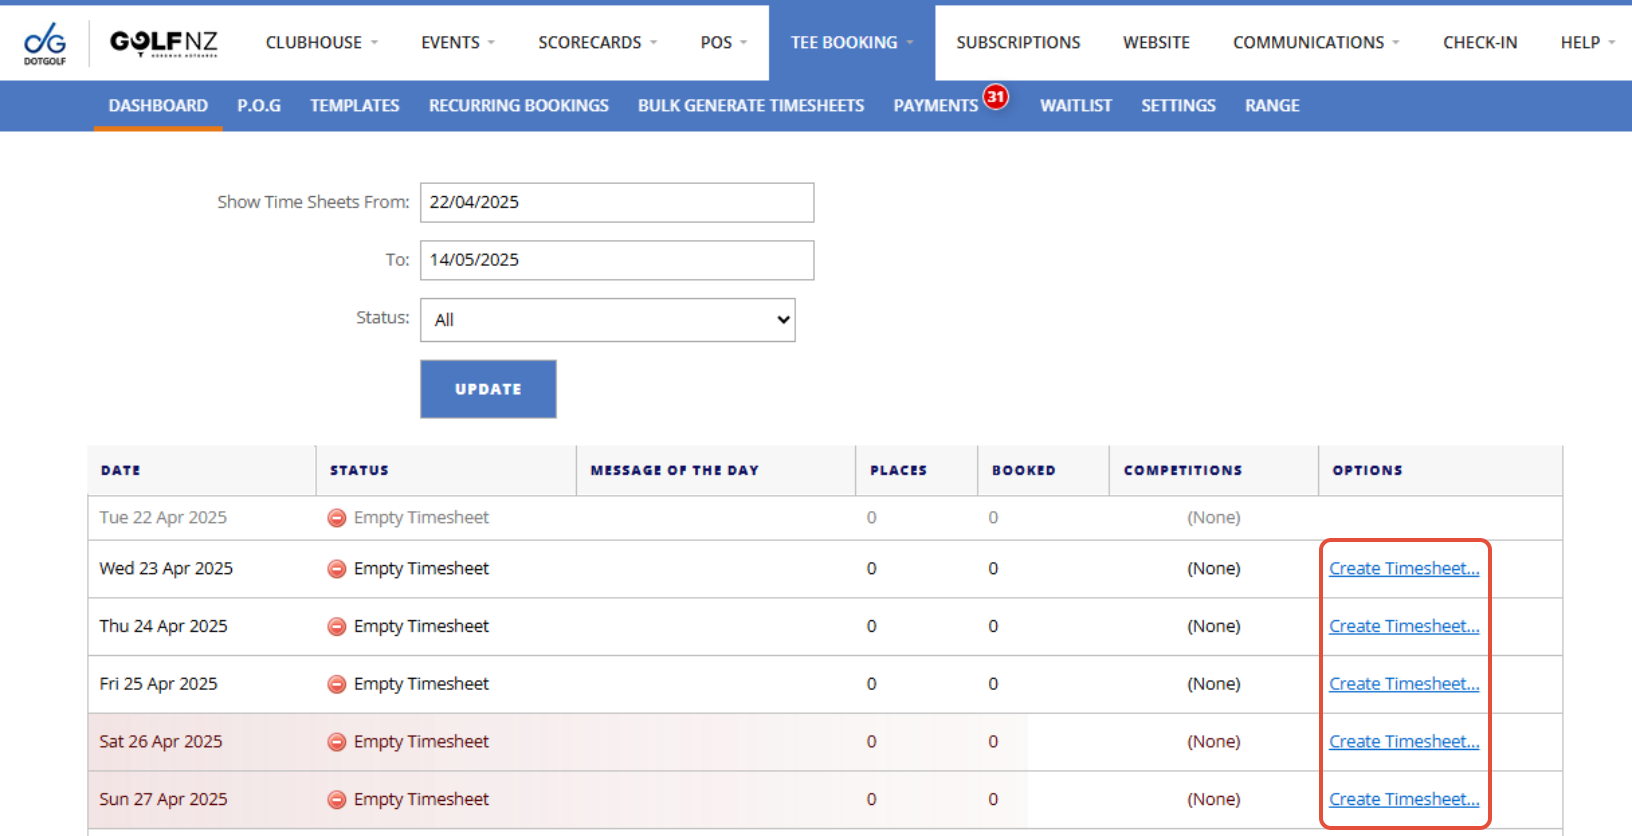Open the Bulk Generate Timesheets tab
Screen dimensions: 1632x836
(x=750, y=106)
